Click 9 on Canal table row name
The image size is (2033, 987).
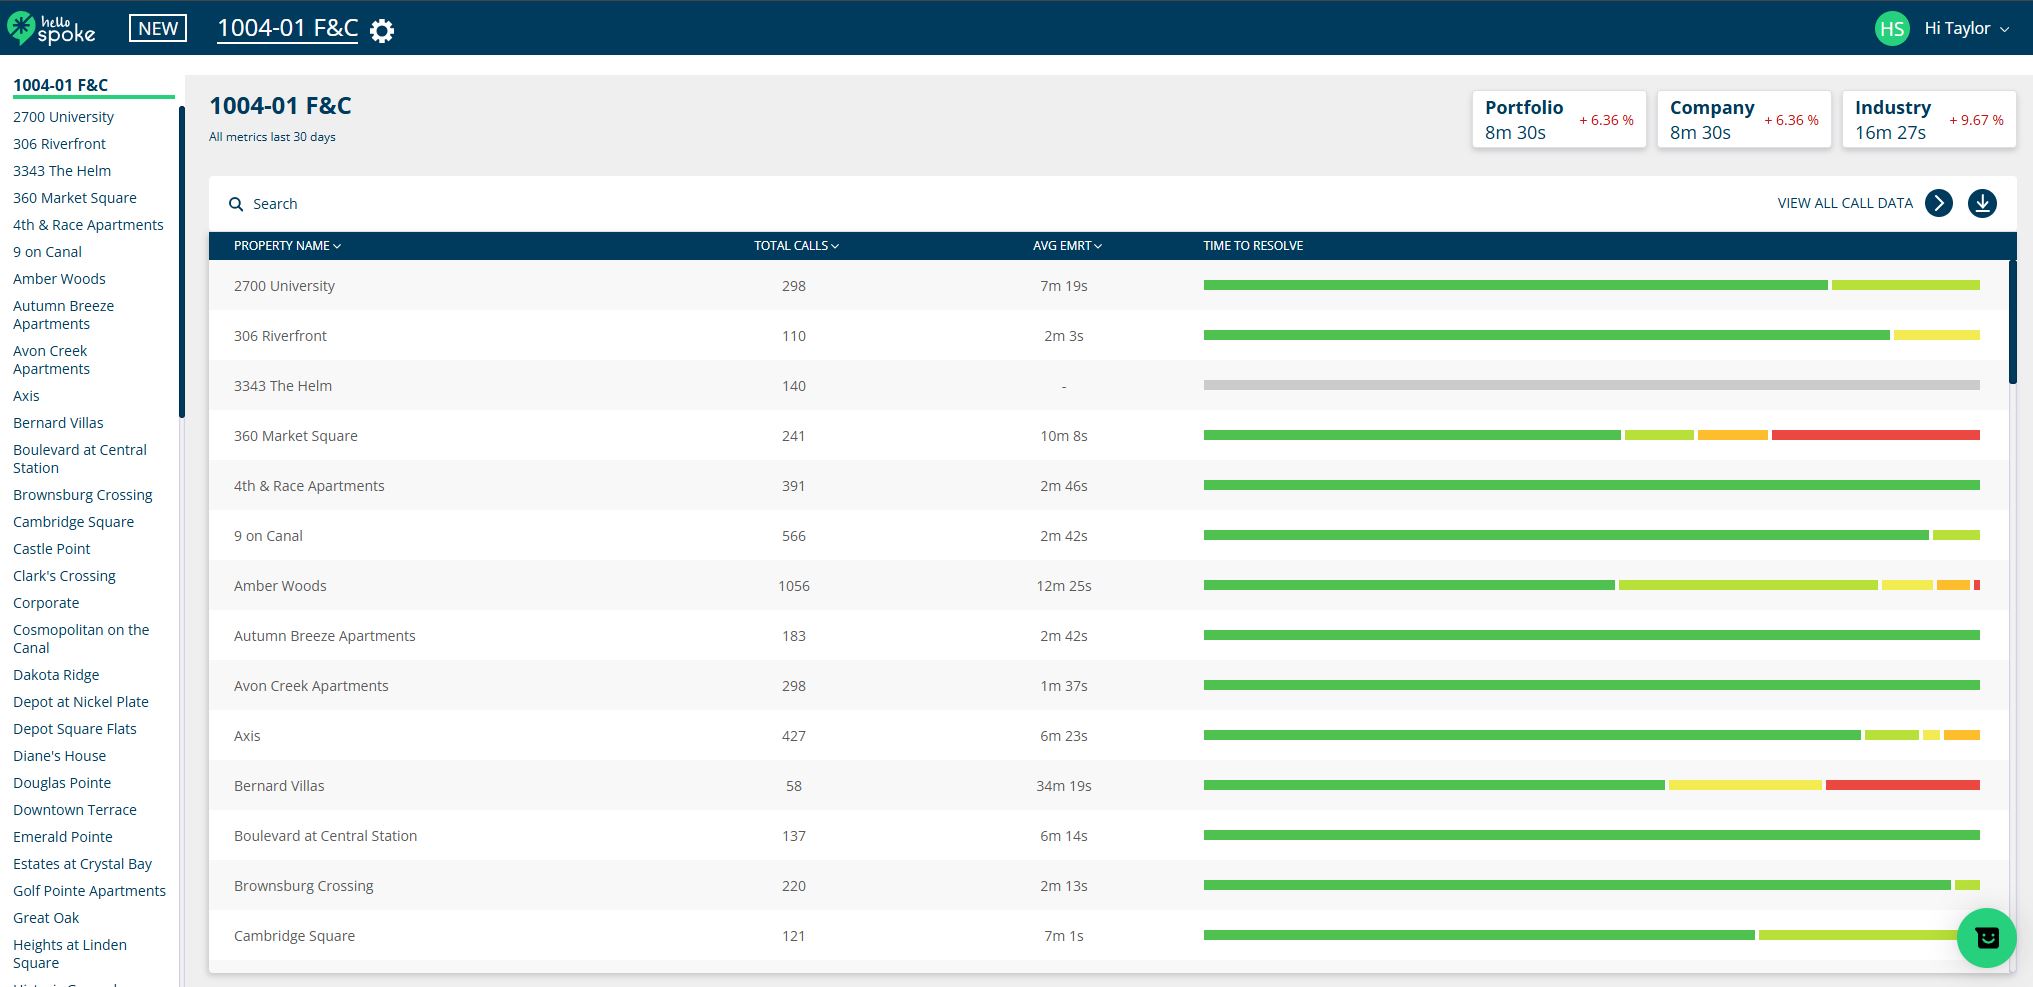[x=268, y=536]
